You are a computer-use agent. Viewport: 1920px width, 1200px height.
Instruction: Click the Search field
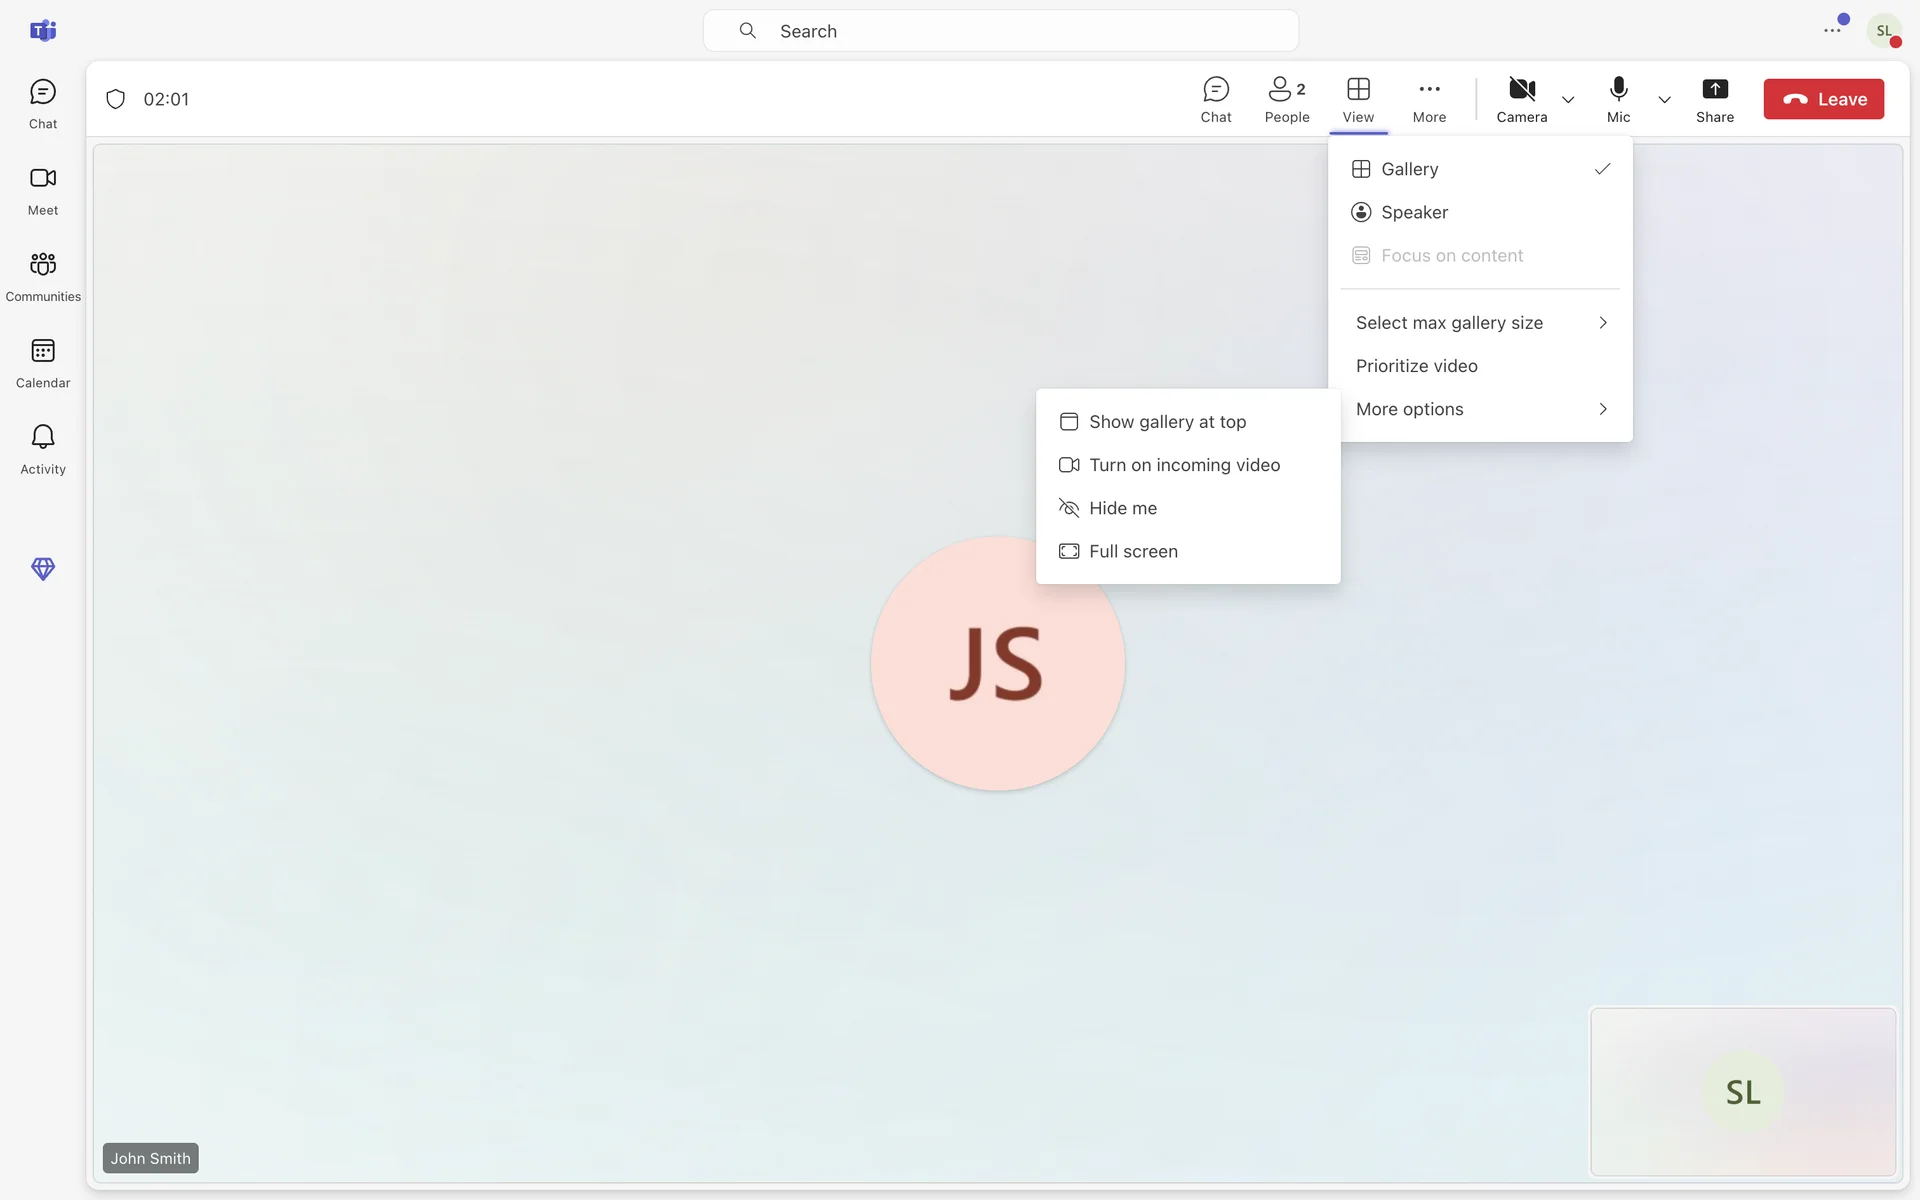1000,31
